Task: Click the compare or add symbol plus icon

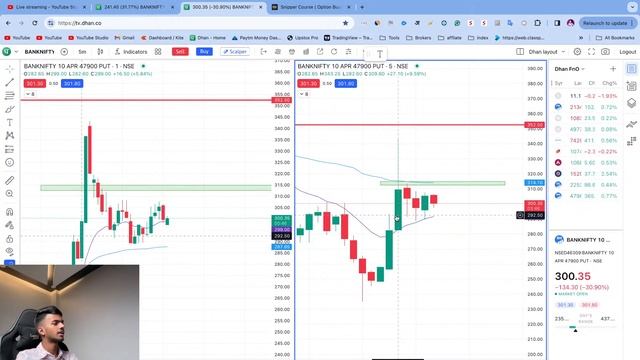Action: point(64,52)
